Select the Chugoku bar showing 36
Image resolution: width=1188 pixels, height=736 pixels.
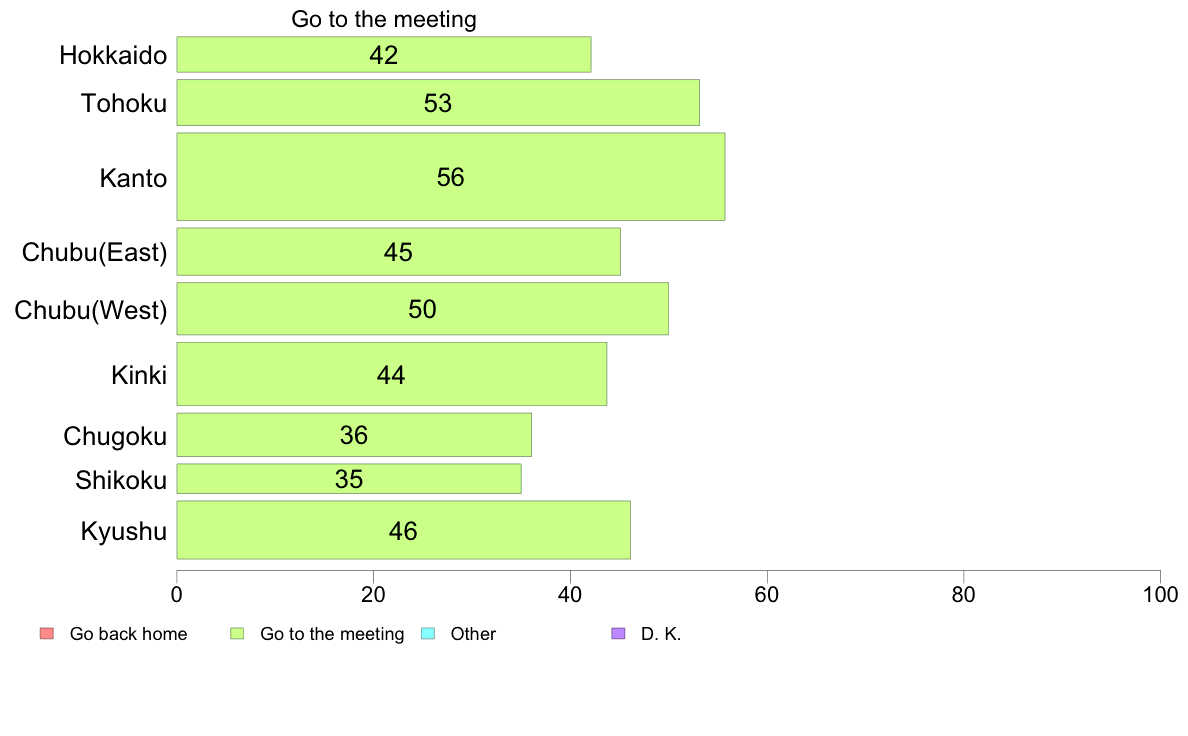(x=355, y=435)
